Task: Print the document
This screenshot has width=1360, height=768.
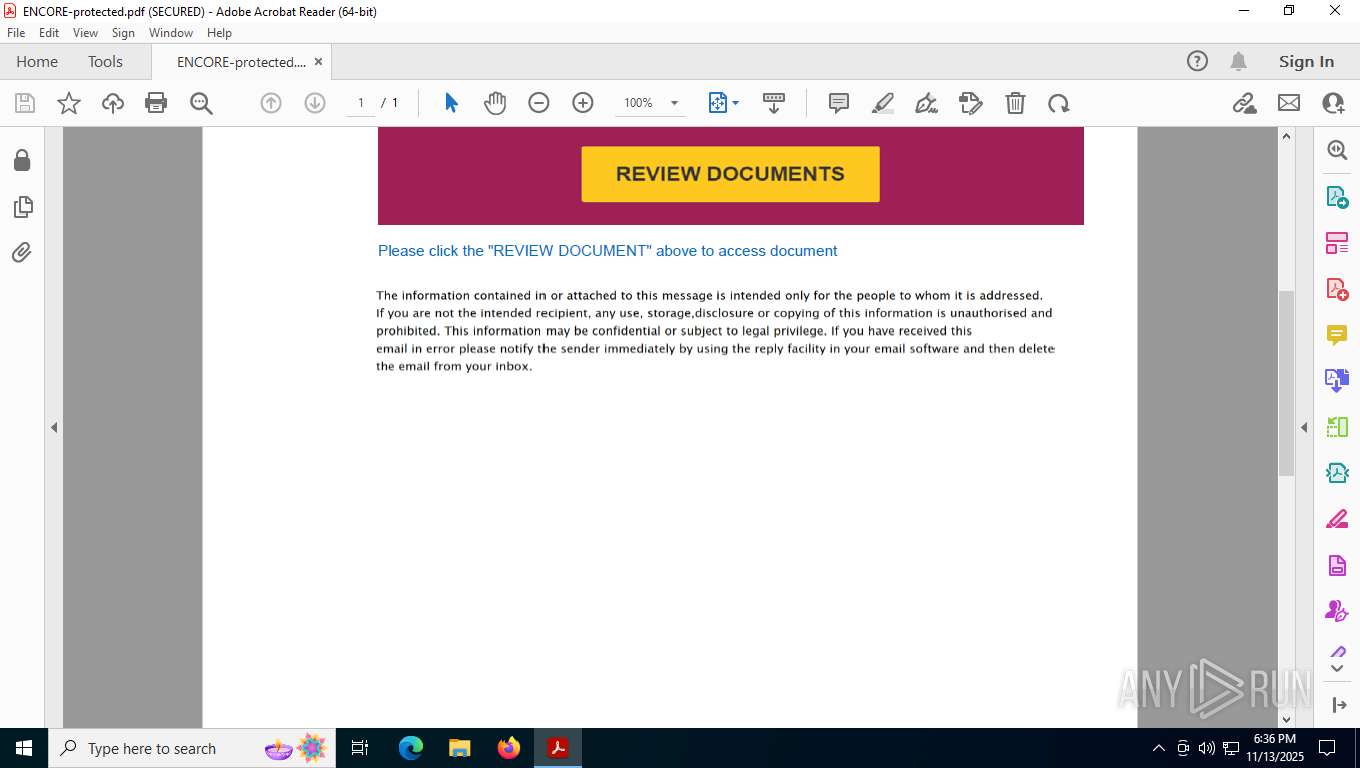Action: coord(156,103)
